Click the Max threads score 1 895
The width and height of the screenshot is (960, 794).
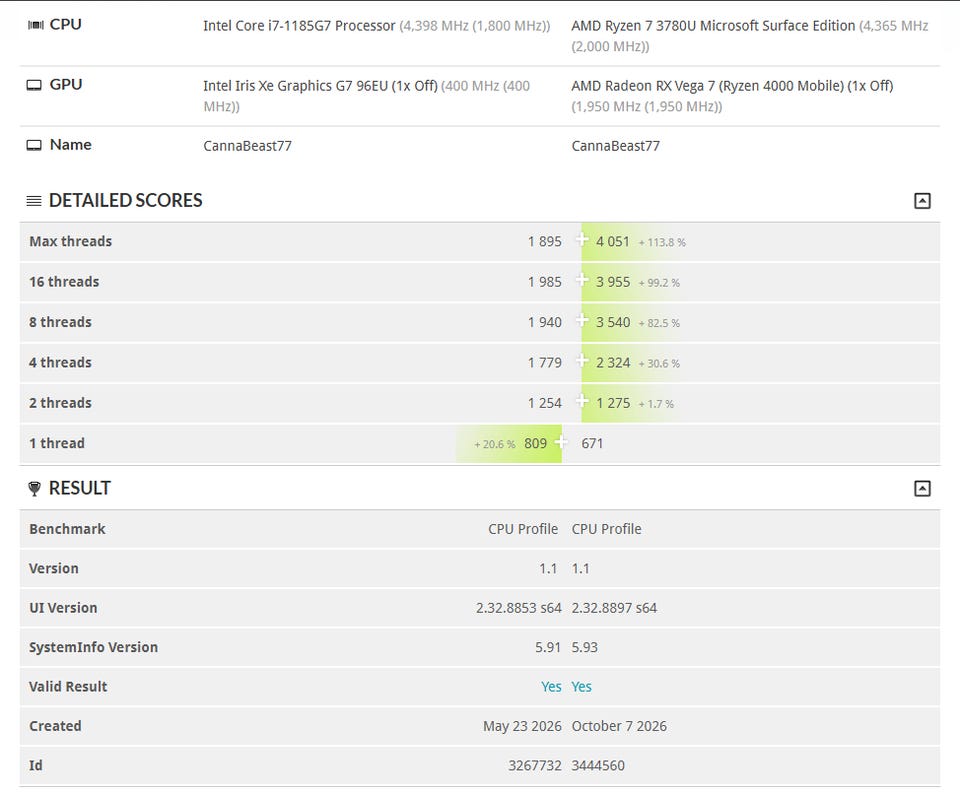click(x=545, y=242)
